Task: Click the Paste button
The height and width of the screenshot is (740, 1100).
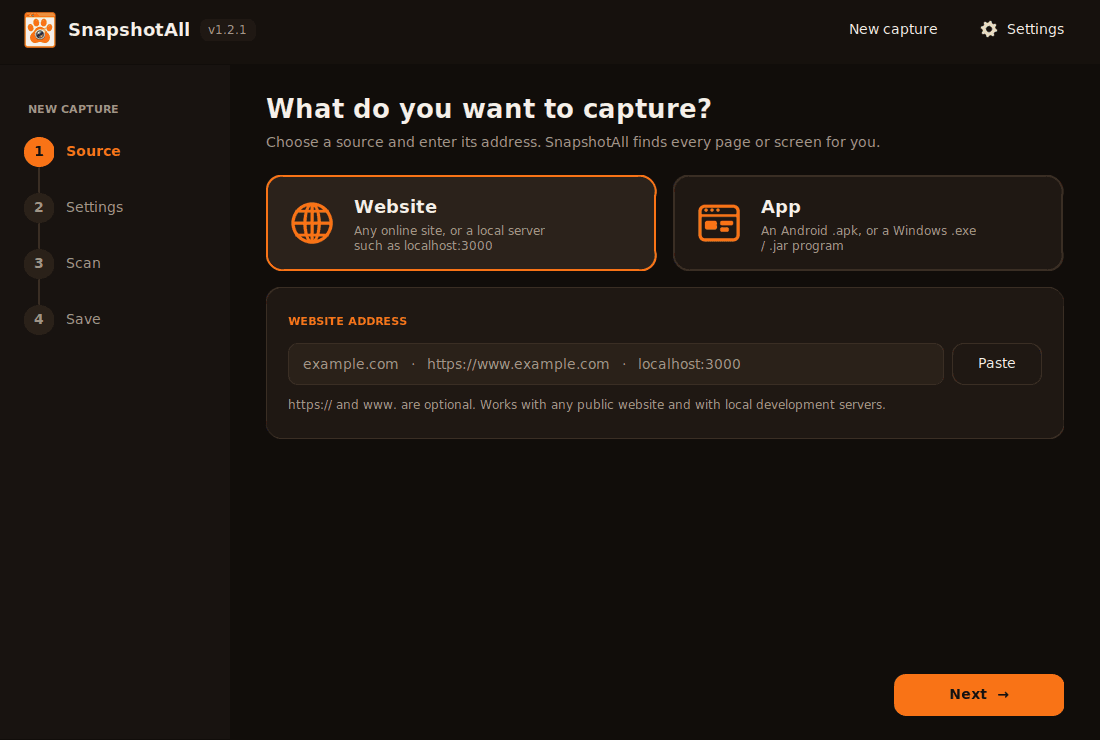Action: click(x=996, y=363)
